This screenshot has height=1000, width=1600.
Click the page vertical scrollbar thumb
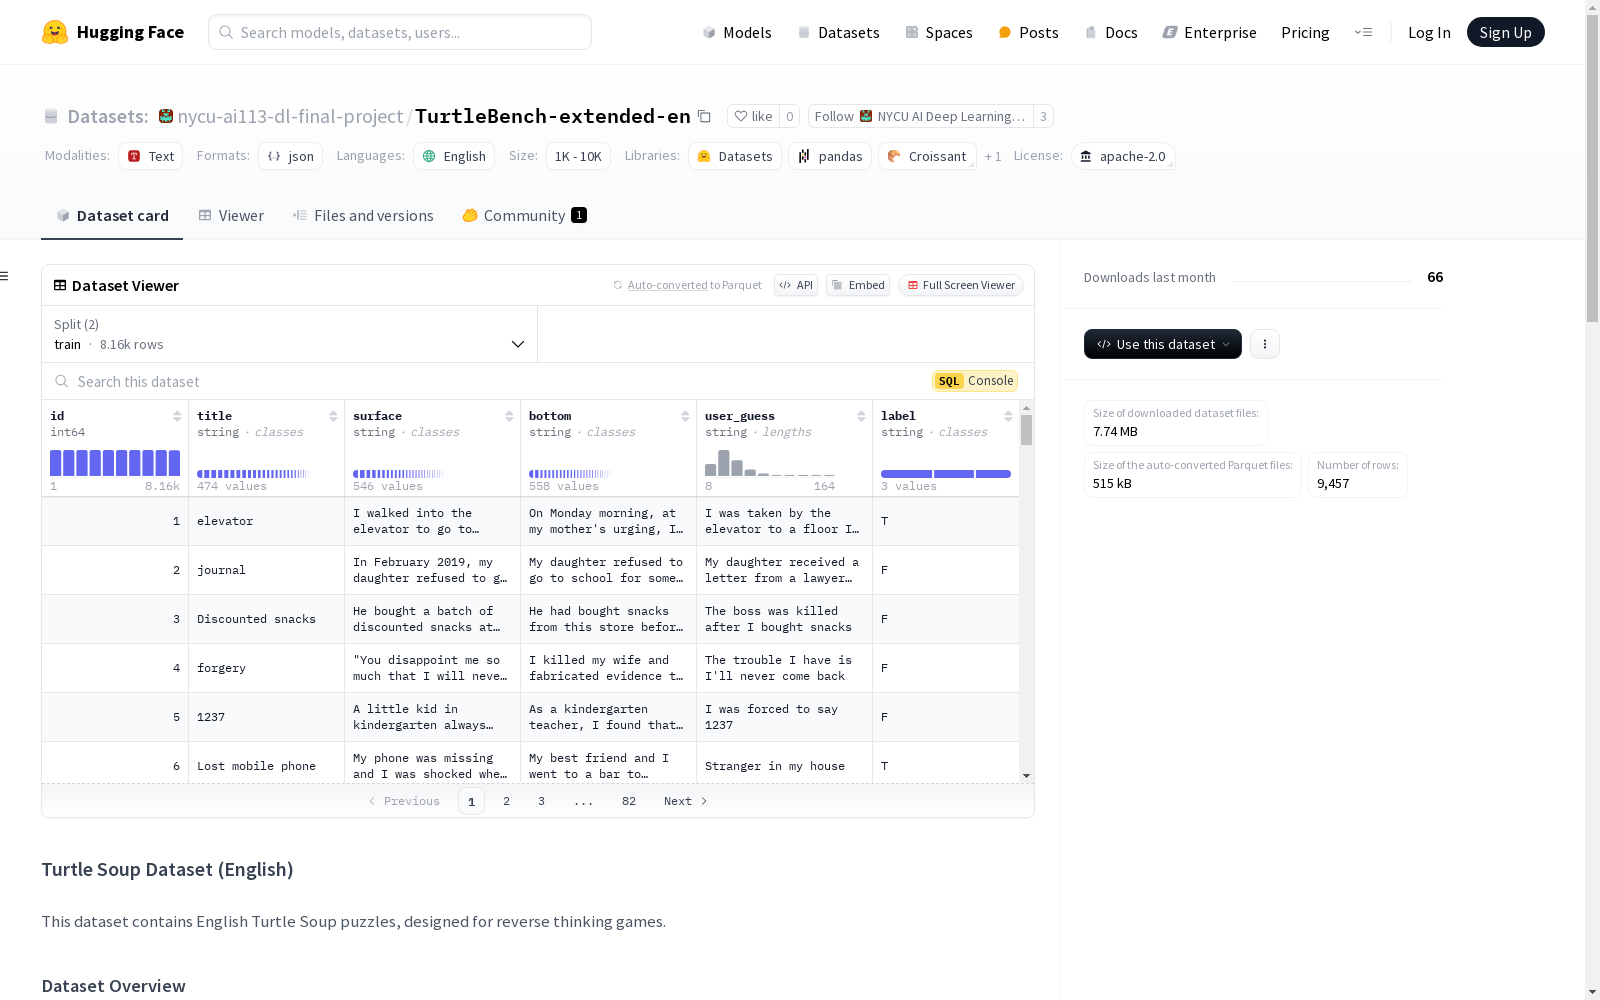point(1592,170)
